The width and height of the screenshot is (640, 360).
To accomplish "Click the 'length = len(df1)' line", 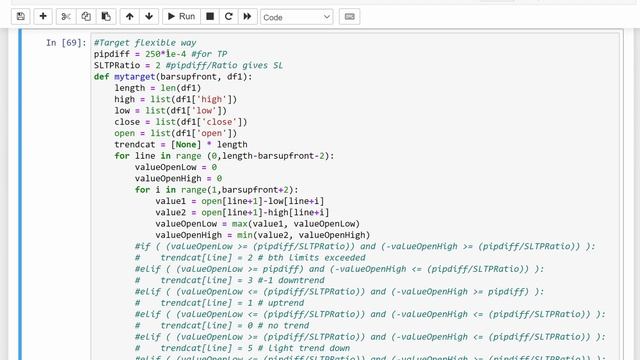I will (x=158, y=88).
